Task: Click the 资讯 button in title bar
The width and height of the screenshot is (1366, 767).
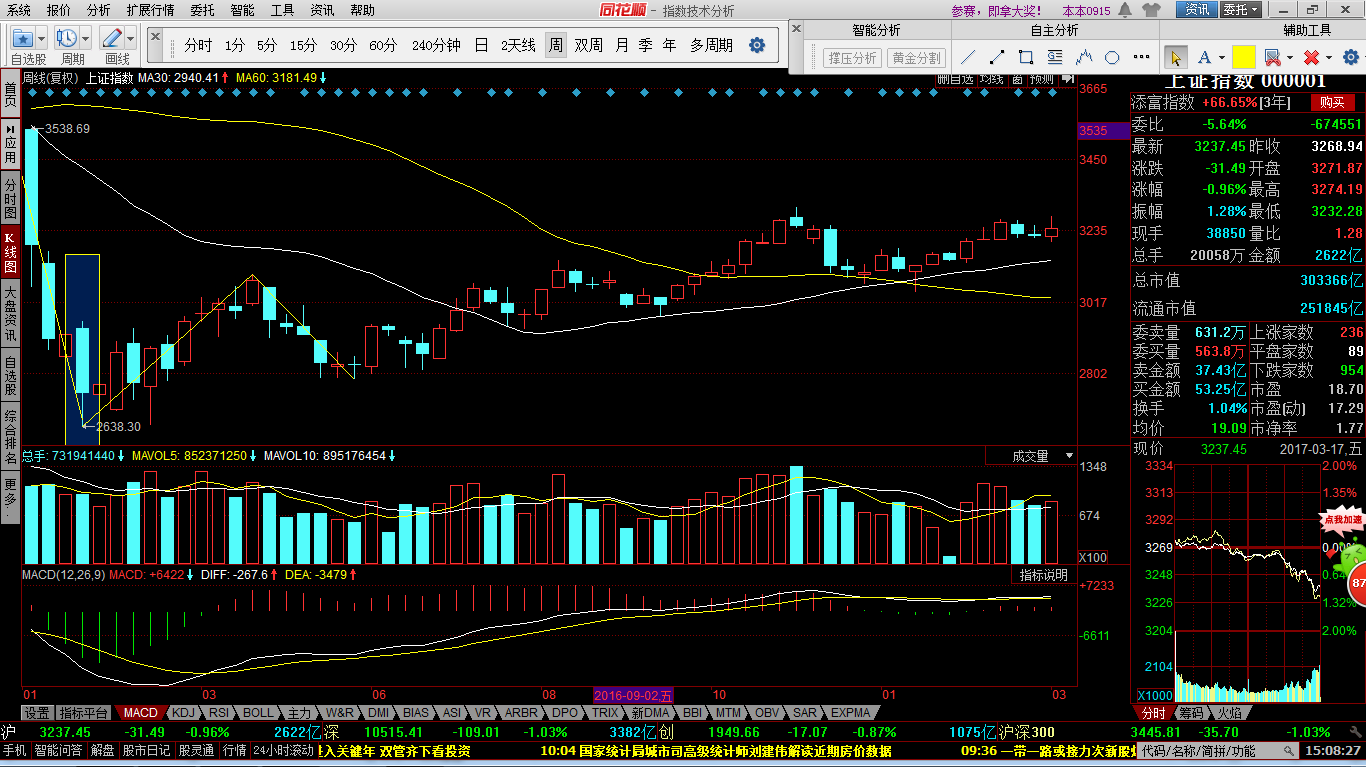Action: [x=1196, y=10]
